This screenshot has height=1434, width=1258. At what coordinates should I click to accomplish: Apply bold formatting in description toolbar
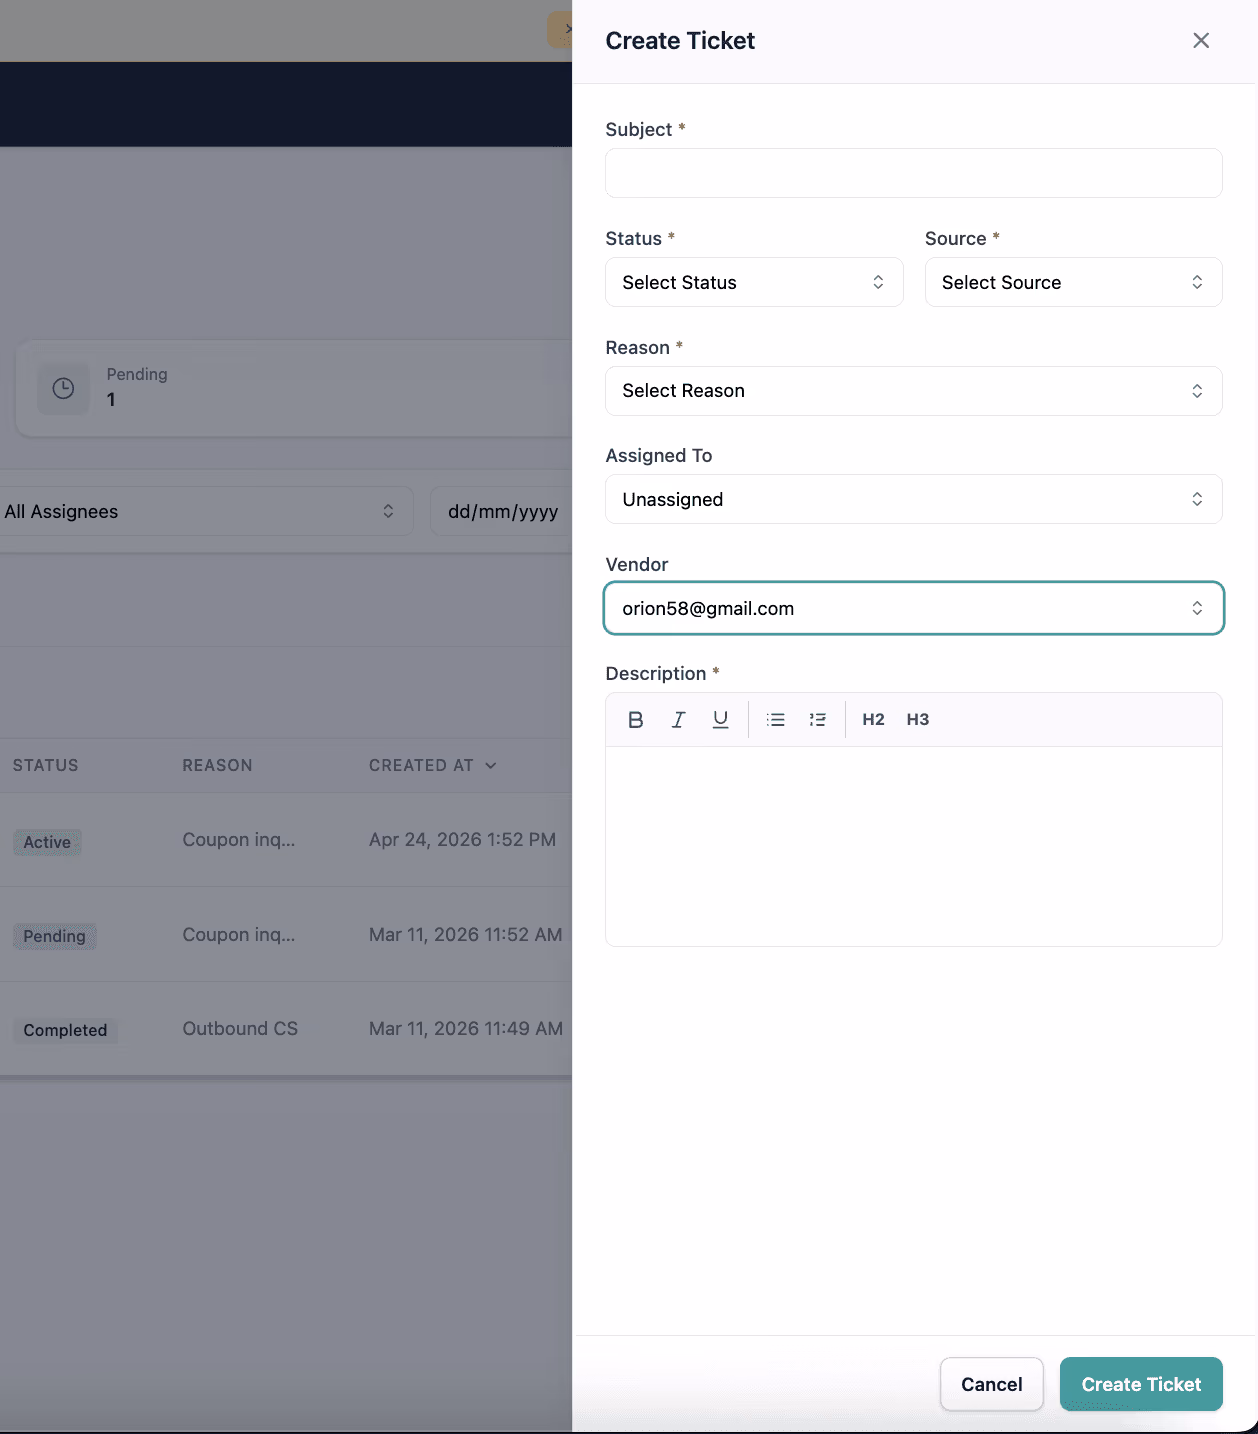tap(635, 719)
